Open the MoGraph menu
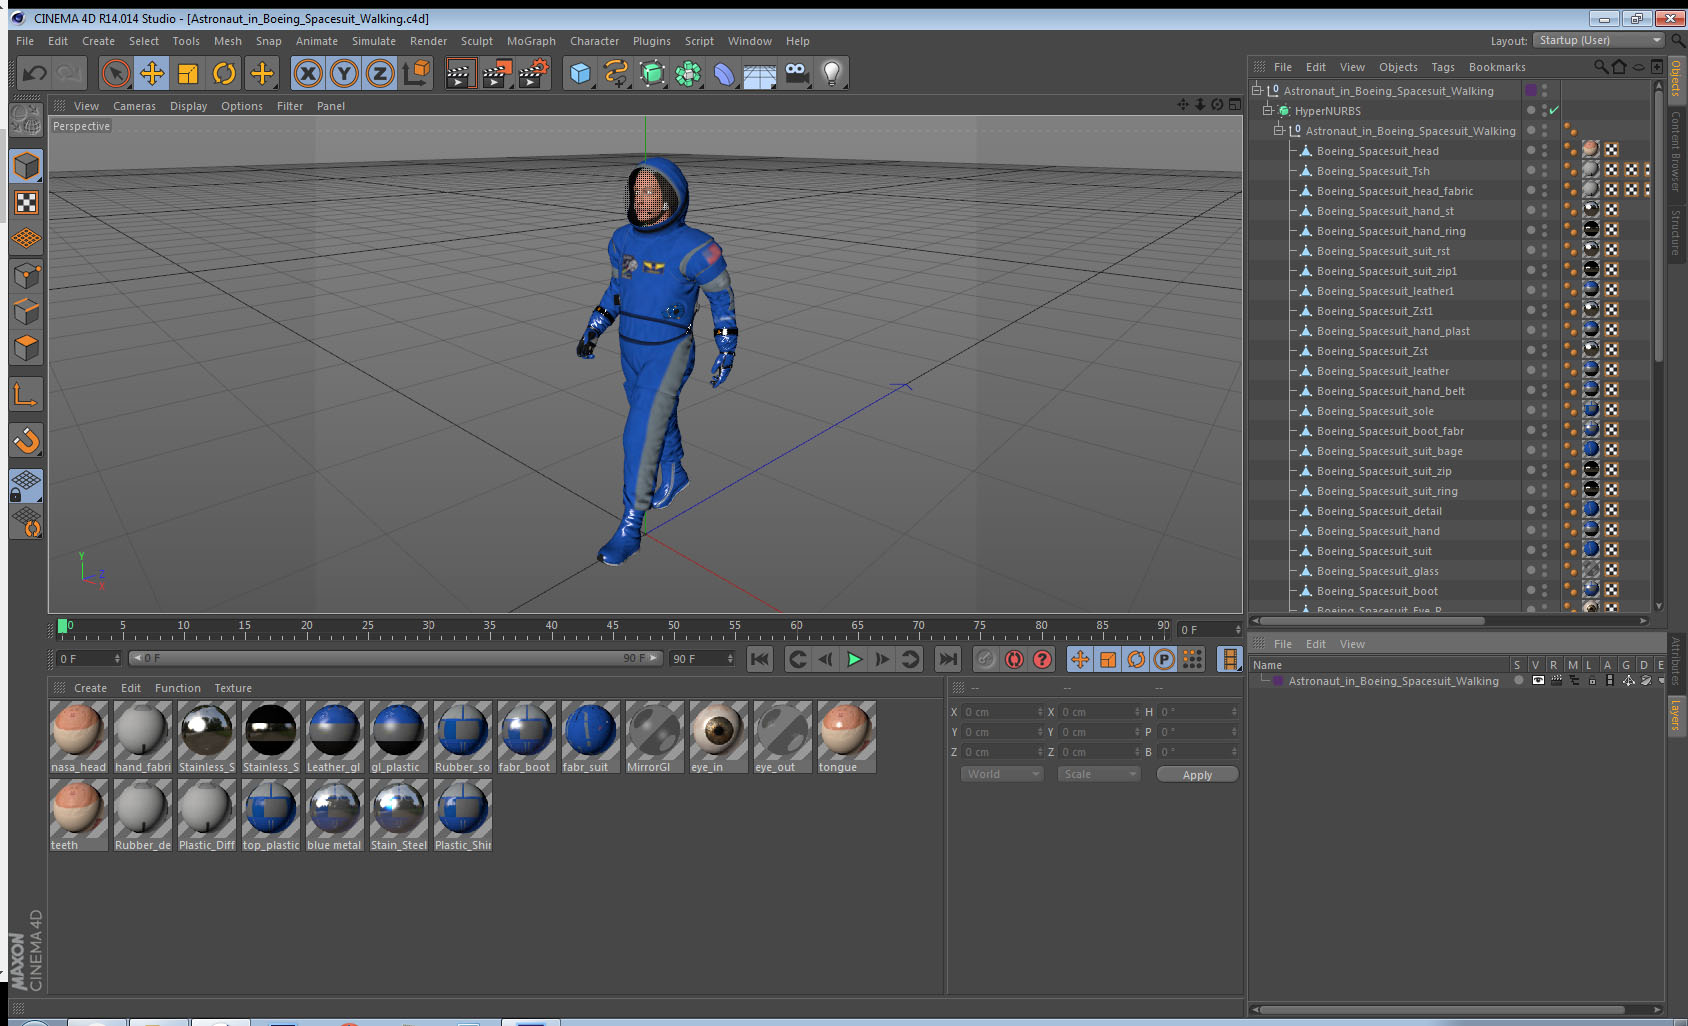 tap(531, 41)
